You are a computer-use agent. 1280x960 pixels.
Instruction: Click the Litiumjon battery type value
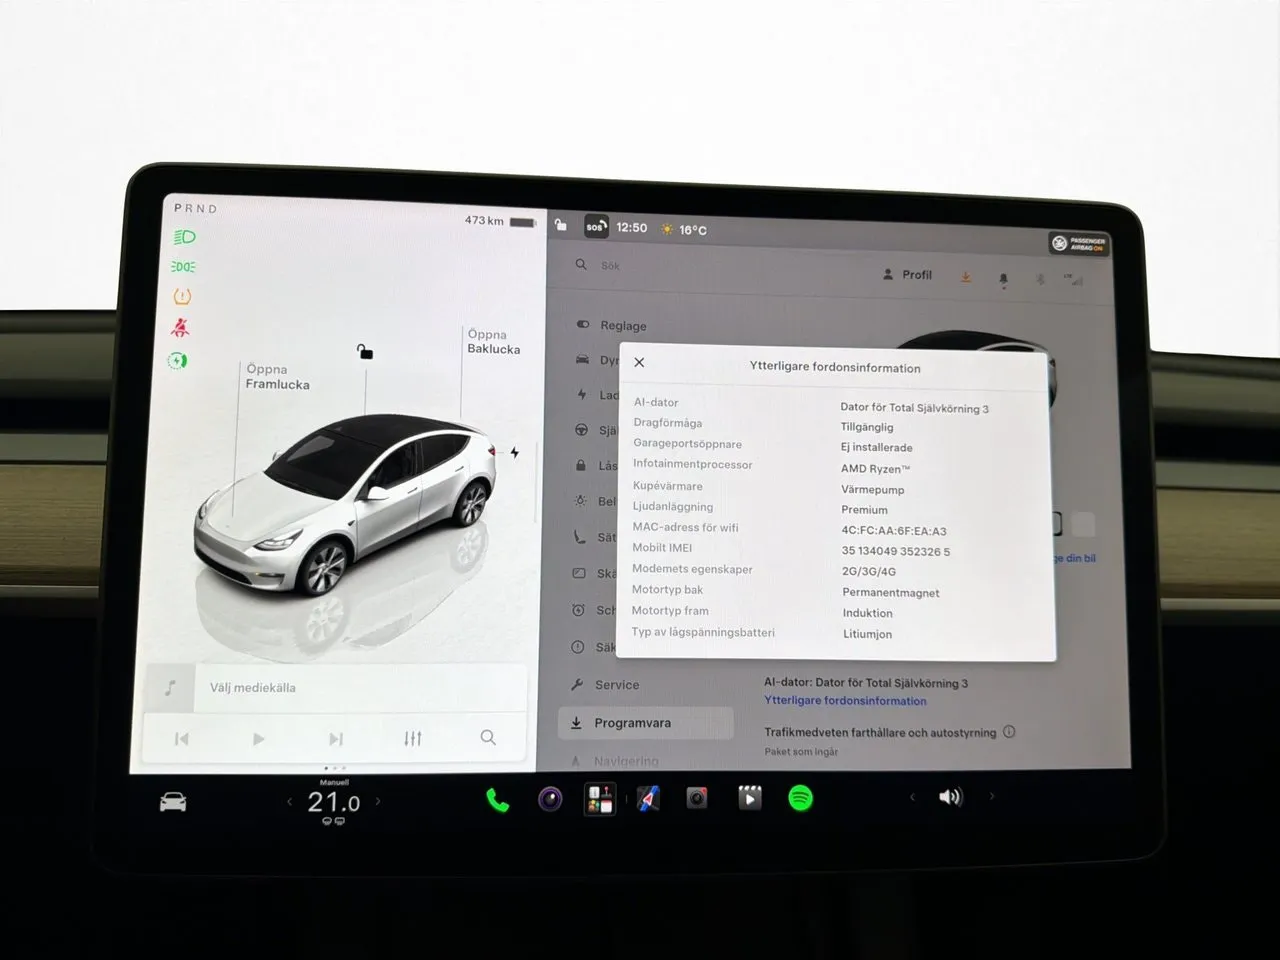(x=867, y=634)
